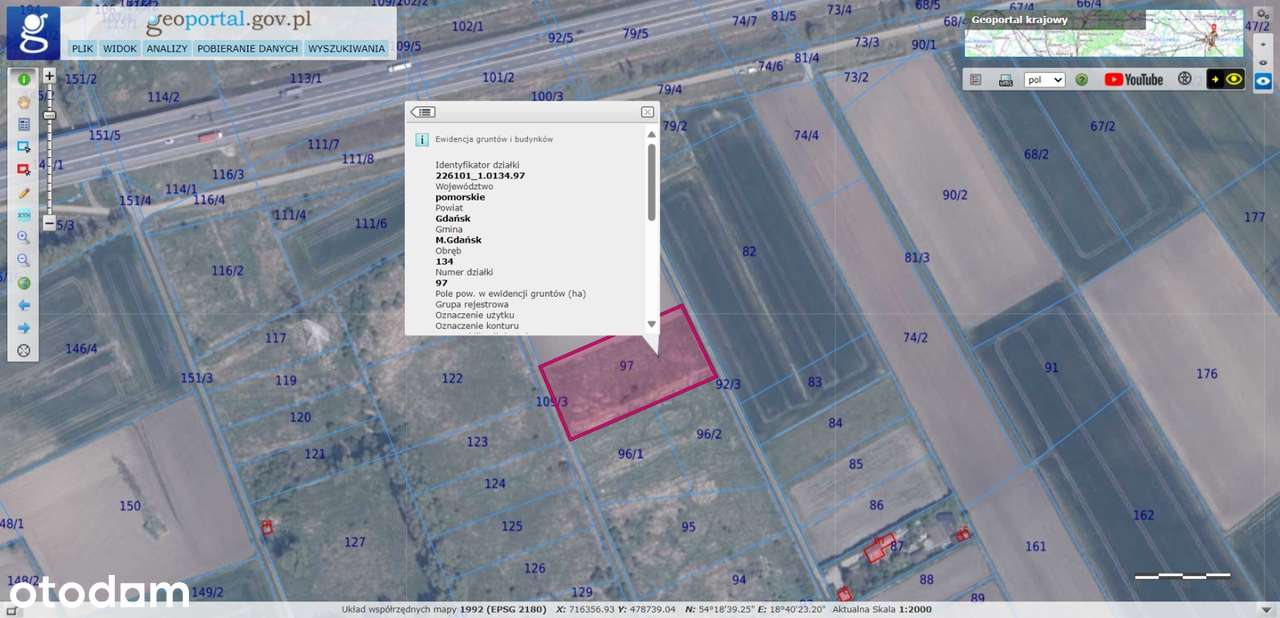Close the parcel info popup
Image resolution: width=1280 pixels, height=618 pixels.
(647, 112)
